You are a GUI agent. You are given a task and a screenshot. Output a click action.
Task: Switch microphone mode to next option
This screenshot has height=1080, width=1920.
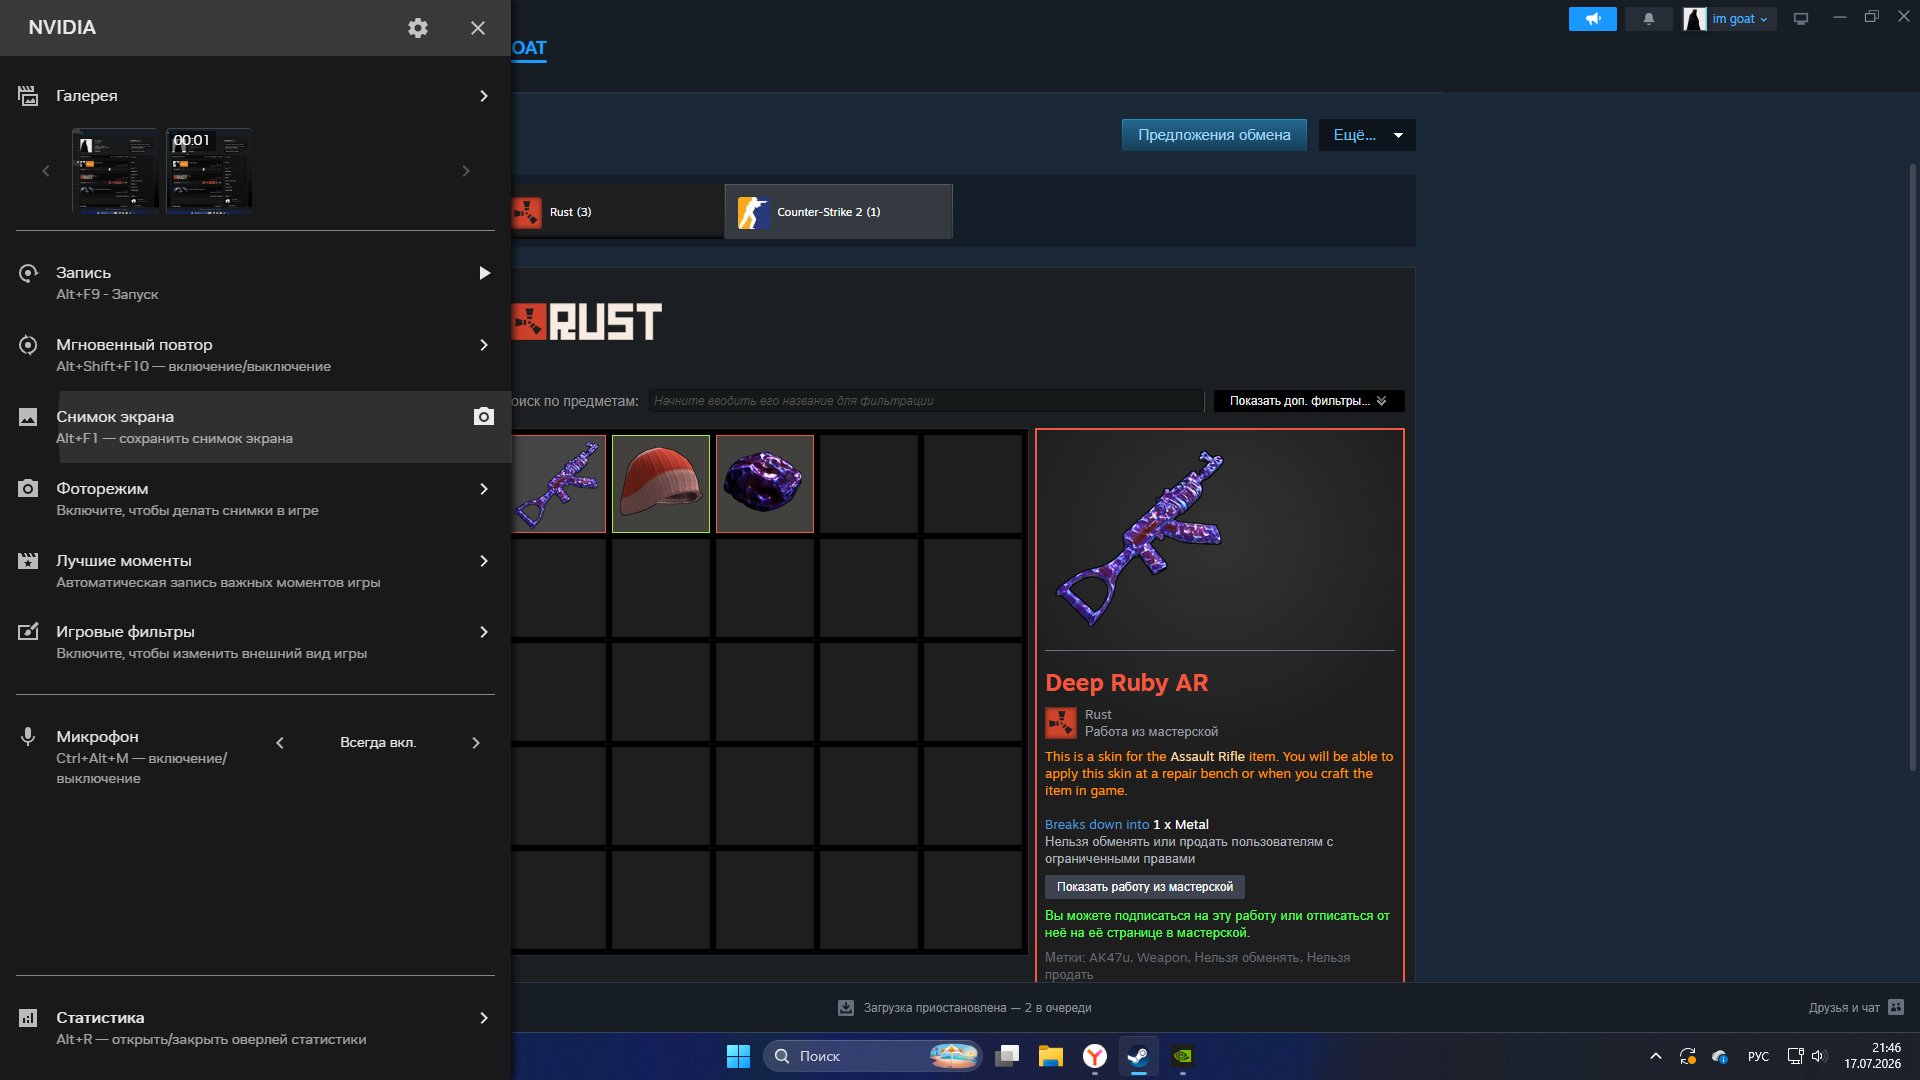(476, 743)
